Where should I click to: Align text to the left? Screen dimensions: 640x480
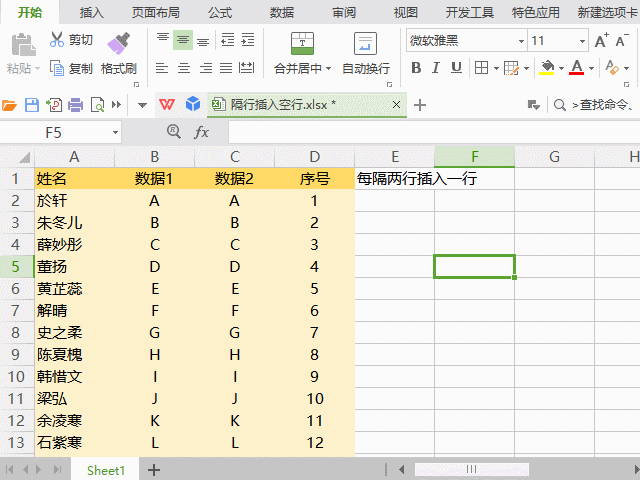162,68
